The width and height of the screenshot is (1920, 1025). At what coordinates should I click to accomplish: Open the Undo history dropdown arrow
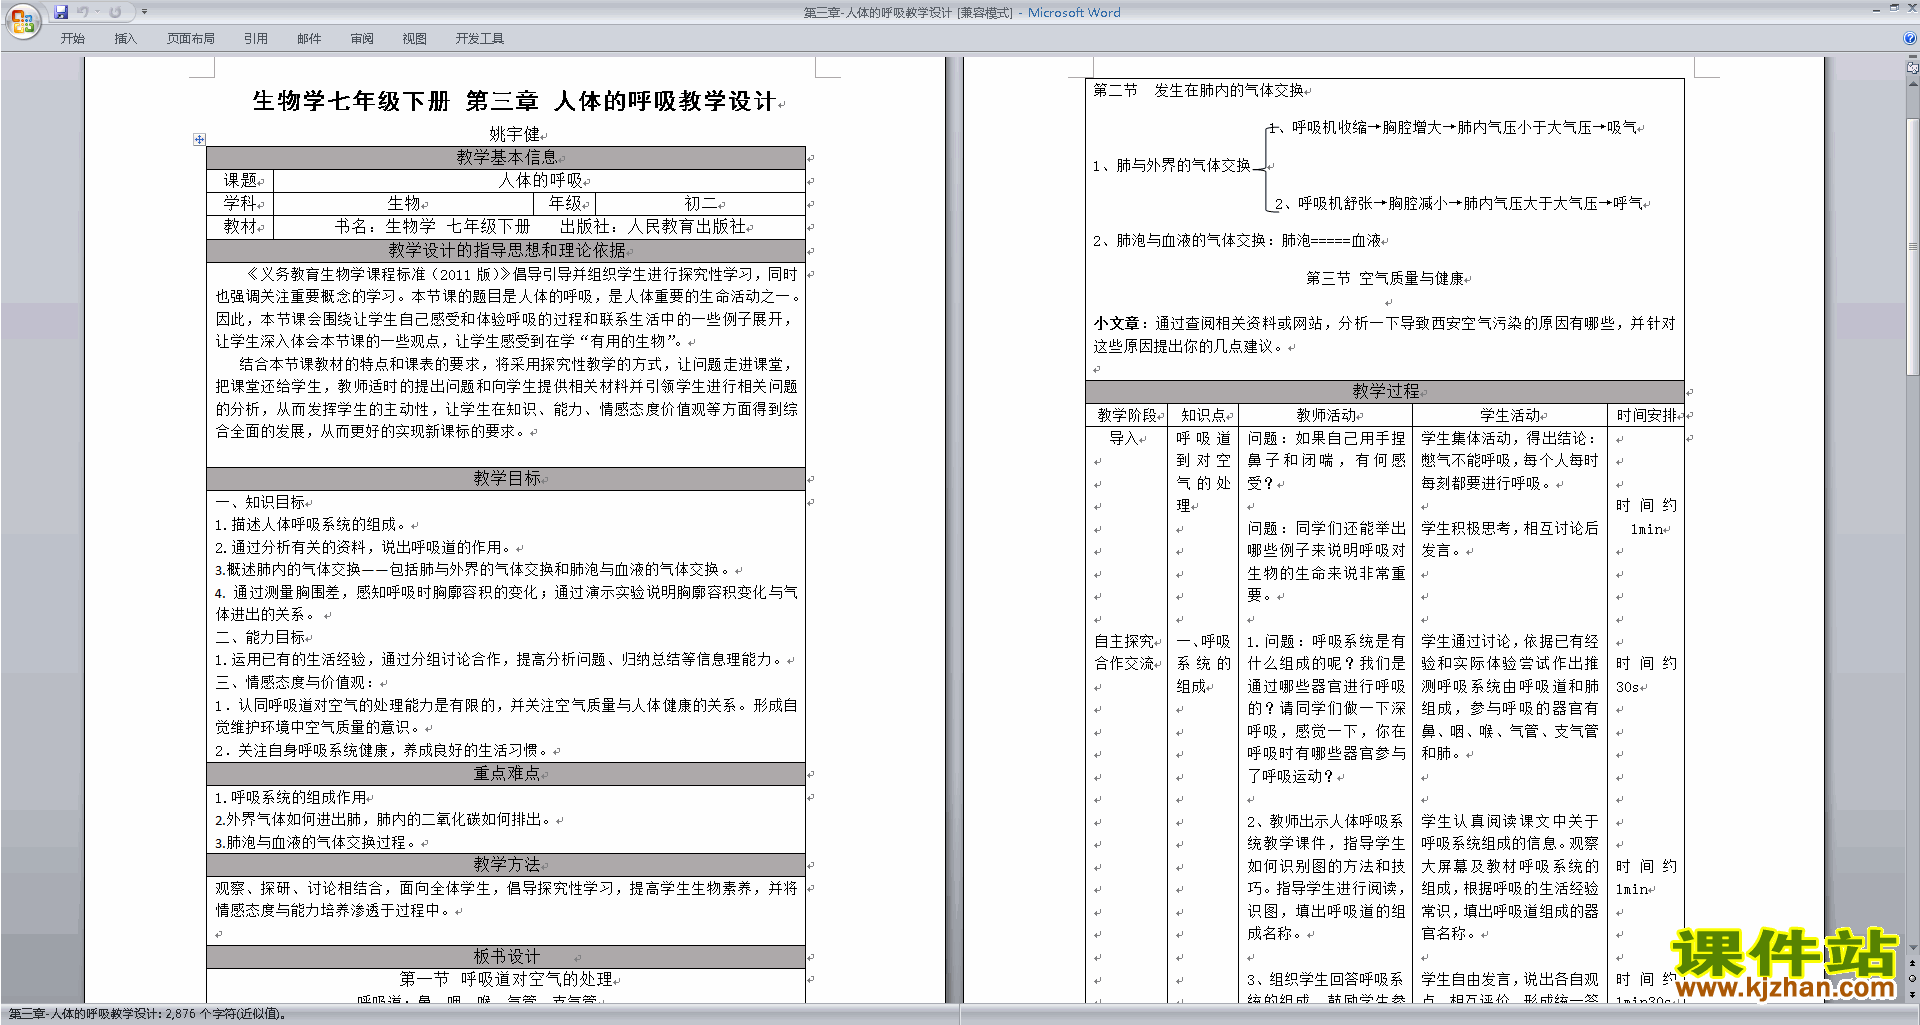click(96, 12)
